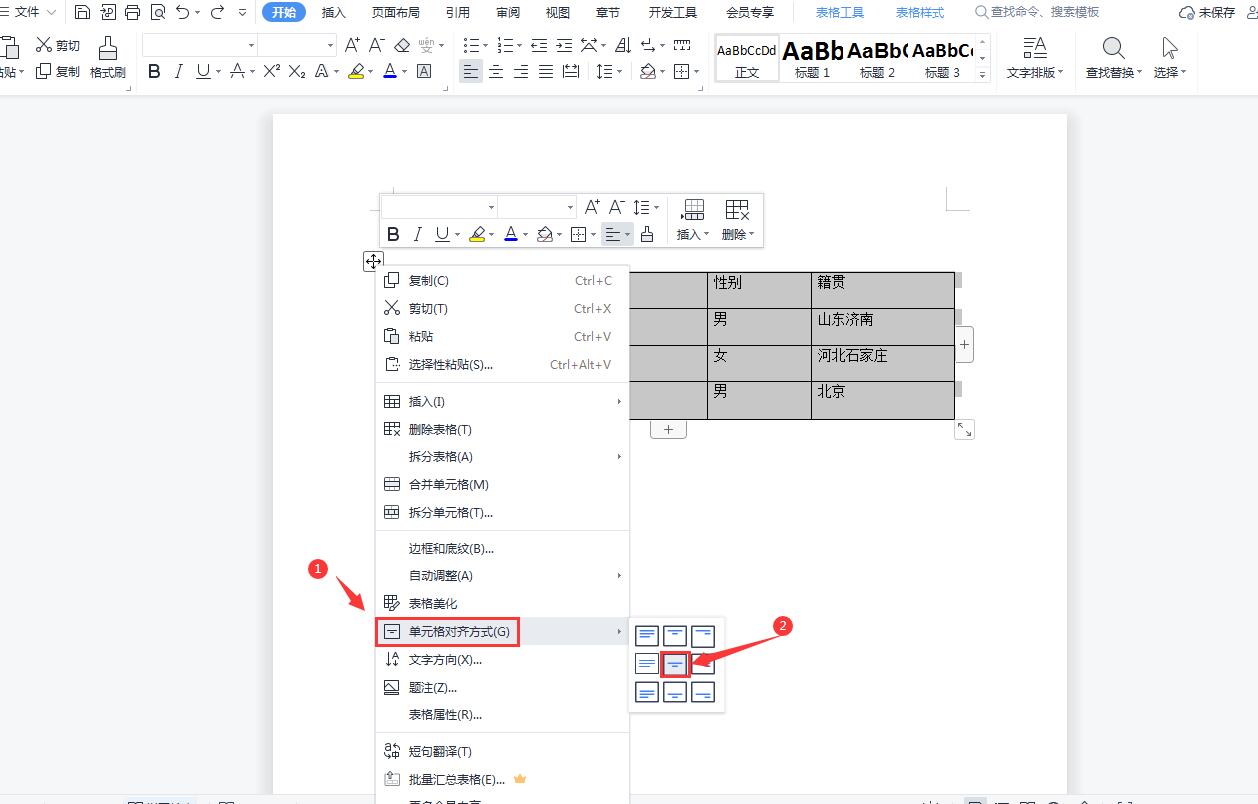This screenshot has height=804, width=1258.
Task: Click the superscript icon in the ribbon
Action: click(x=271, y=71)
